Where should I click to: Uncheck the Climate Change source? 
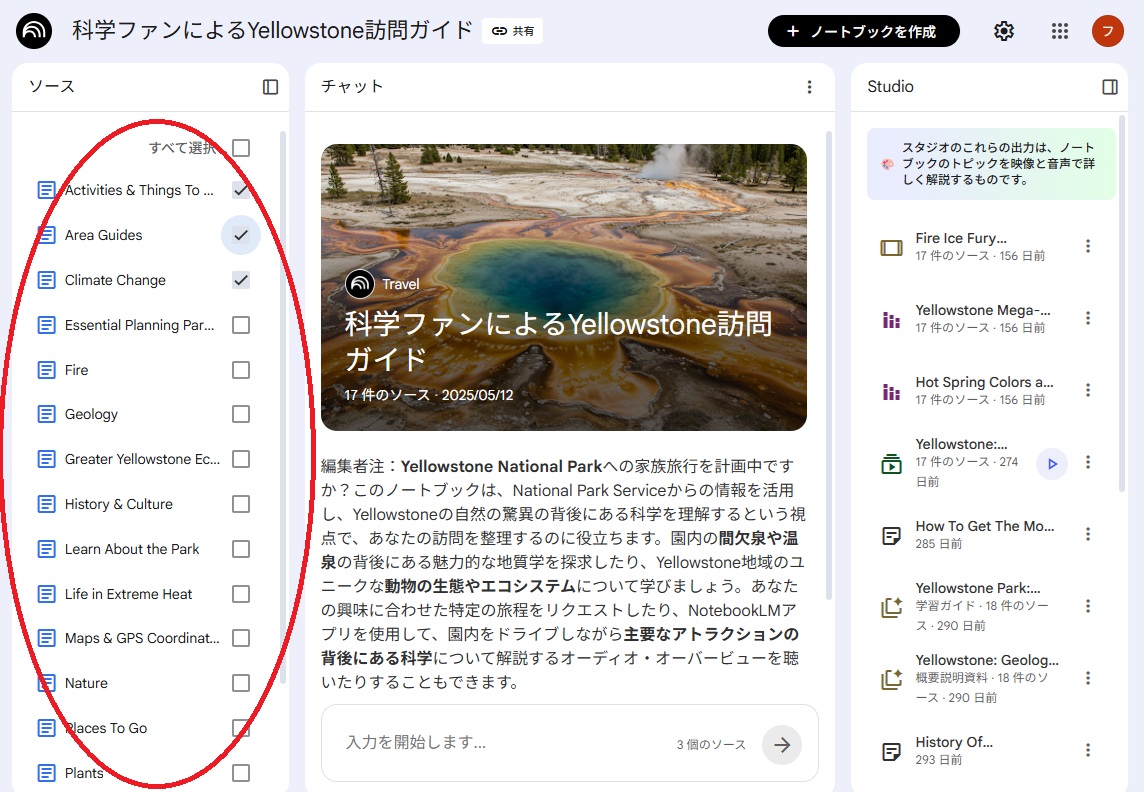click(241, 280)
